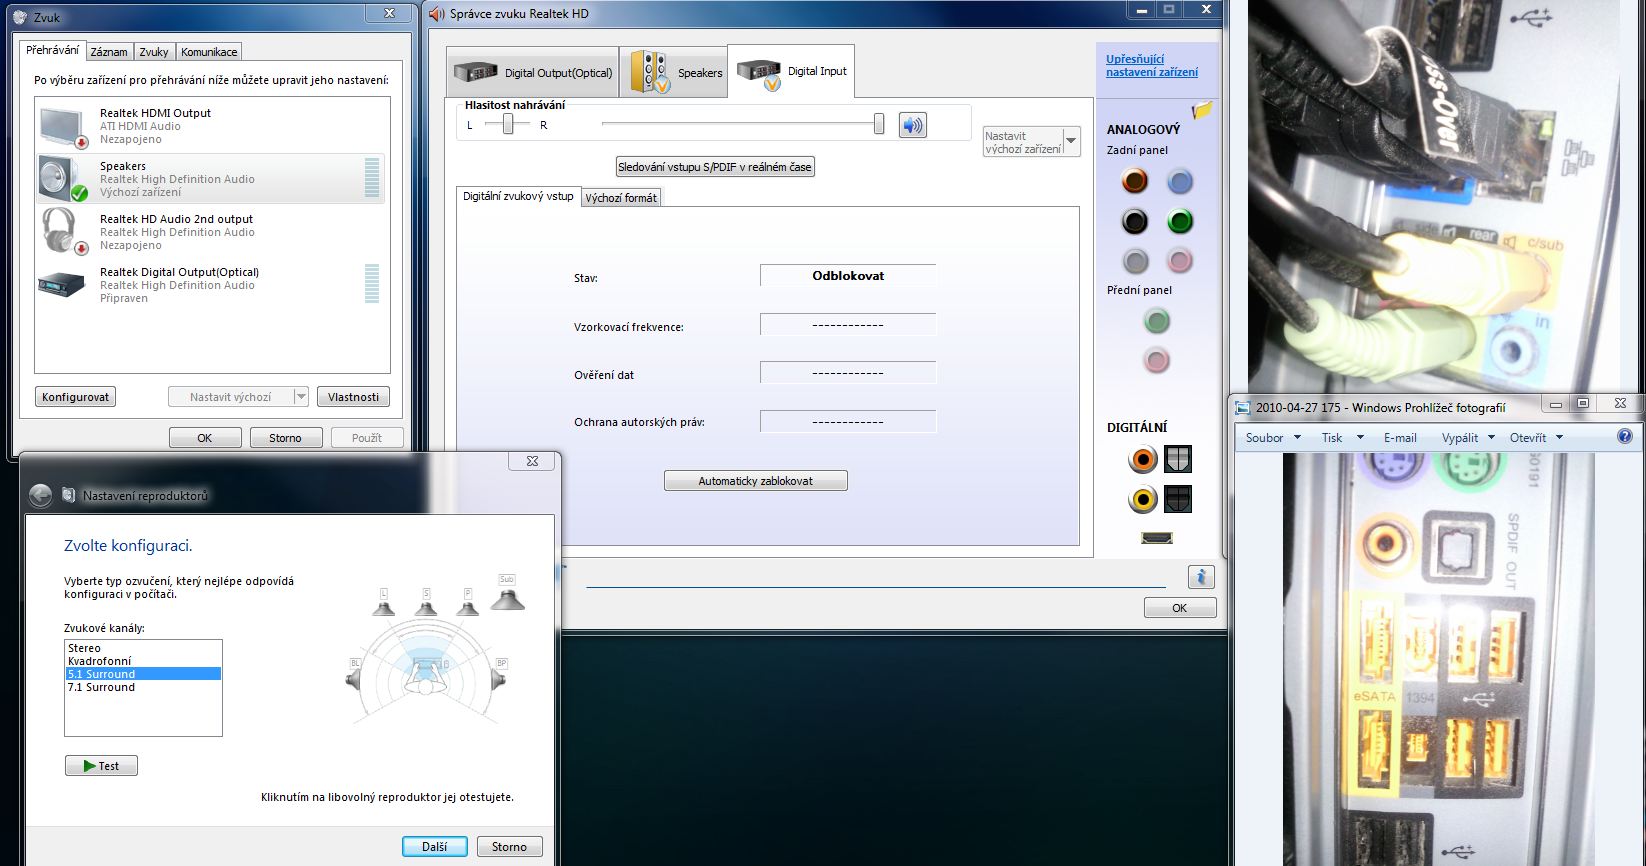Click Storno in the Zvuk window
This screenshot has height=866, width=1646.
click(x=285, y=438)
